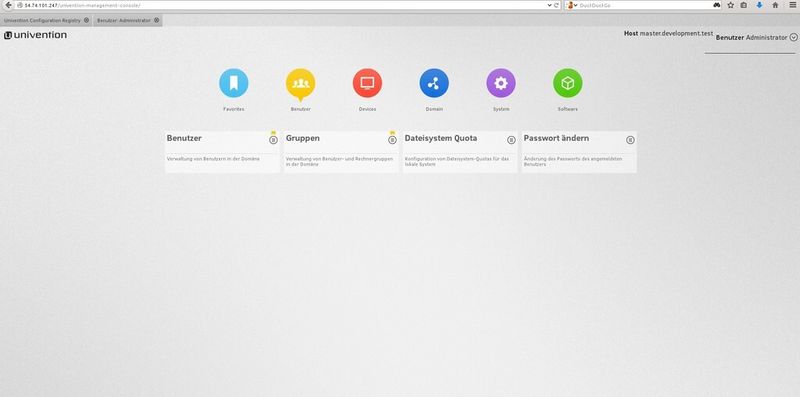Click the search binoculars icon in search box
The height and width of the screenshot is (397, 800).
point(717,5)
